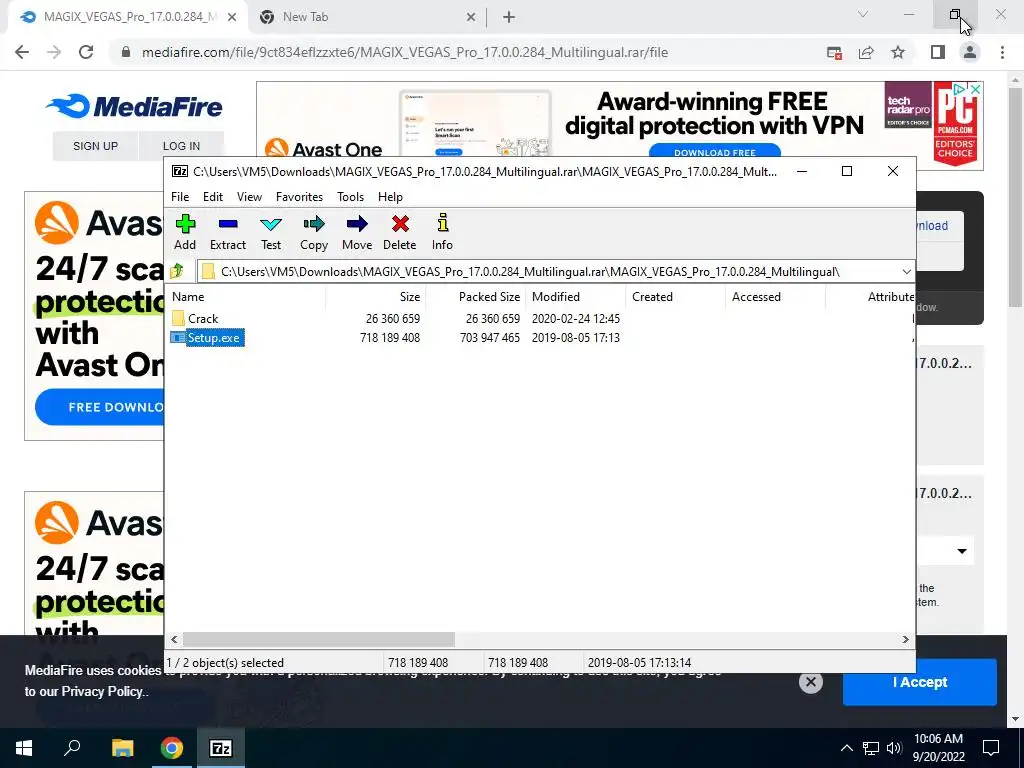1024x768 pixels.
Task: Close the MAGIX_VEGAS_Pro tab
Action: point(232,17)
